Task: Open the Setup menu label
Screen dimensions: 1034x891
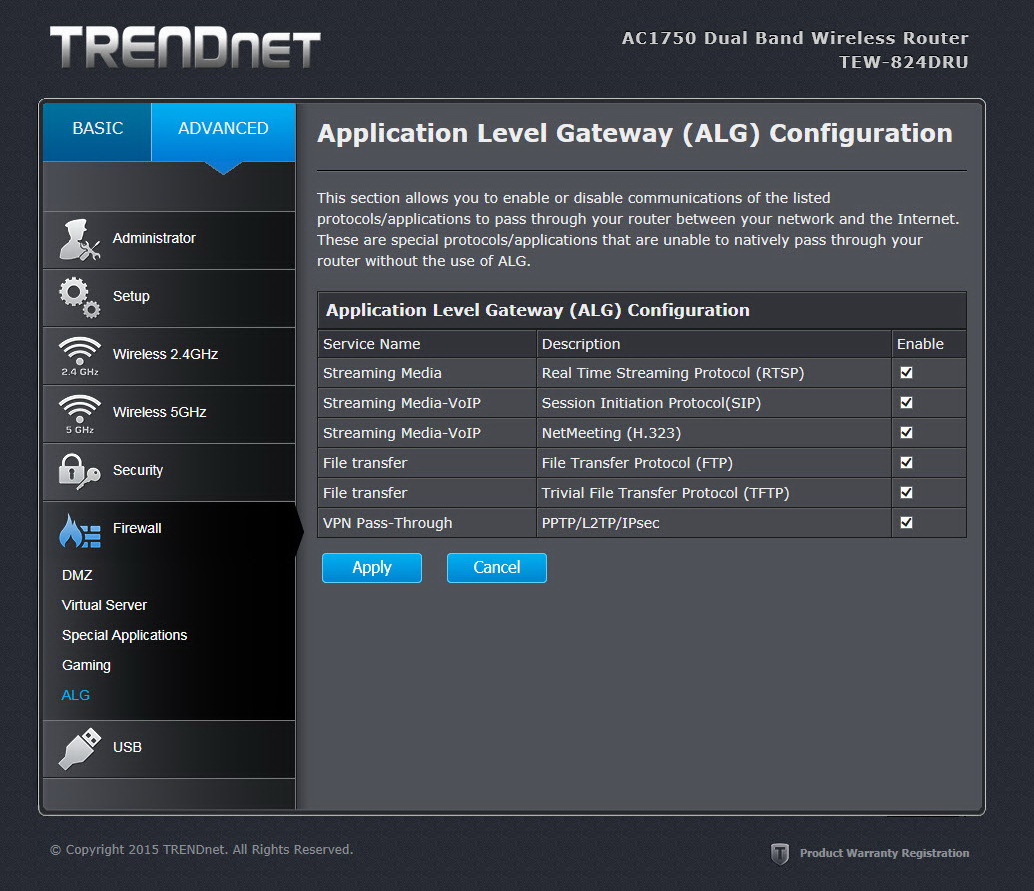Action: point(131,296)
